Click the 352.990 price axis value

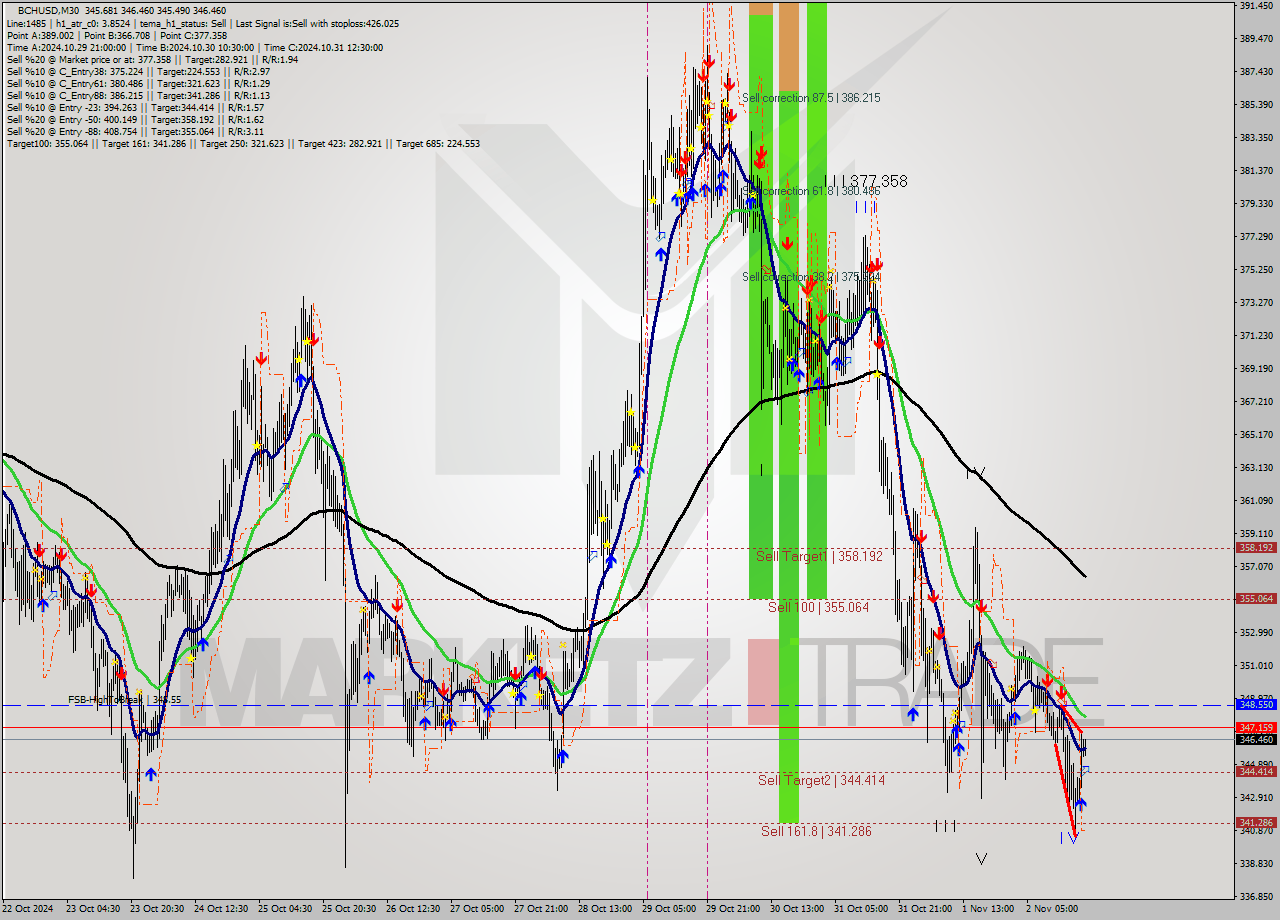(1255, 633)
